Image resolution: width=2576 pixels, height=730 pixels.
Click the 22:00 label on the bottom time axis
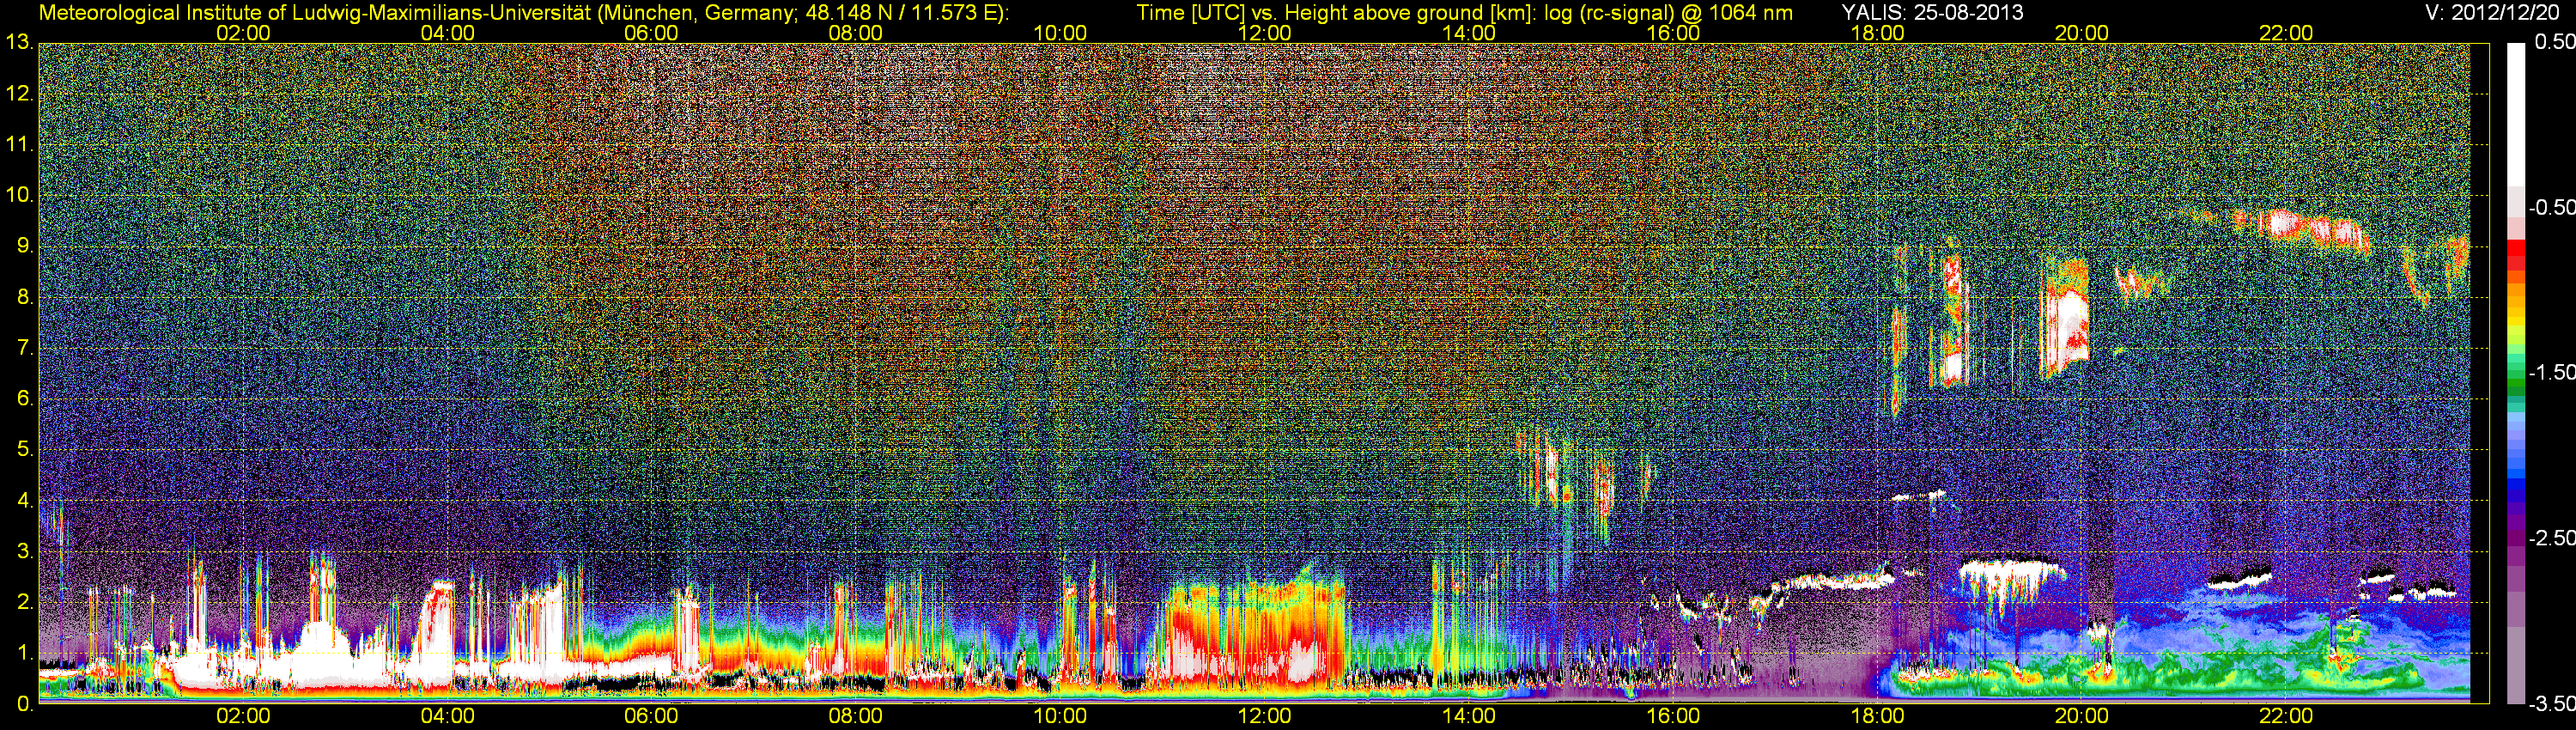click(2286, 716)
